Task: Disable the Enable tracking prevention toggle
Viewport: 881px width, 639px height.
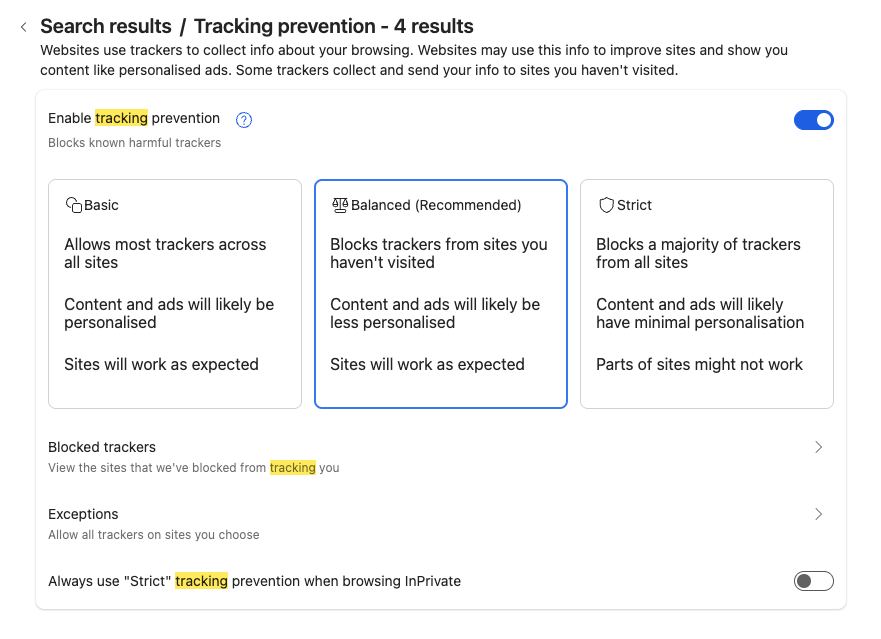Action: 813,120
